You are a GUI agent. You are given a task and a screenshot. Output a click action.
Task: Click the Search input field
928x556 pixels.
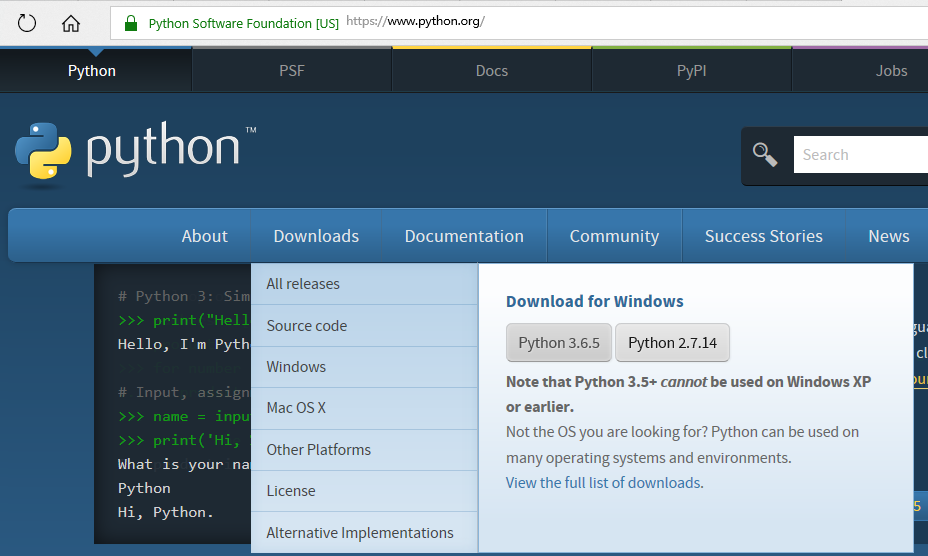tap(861, 155)
